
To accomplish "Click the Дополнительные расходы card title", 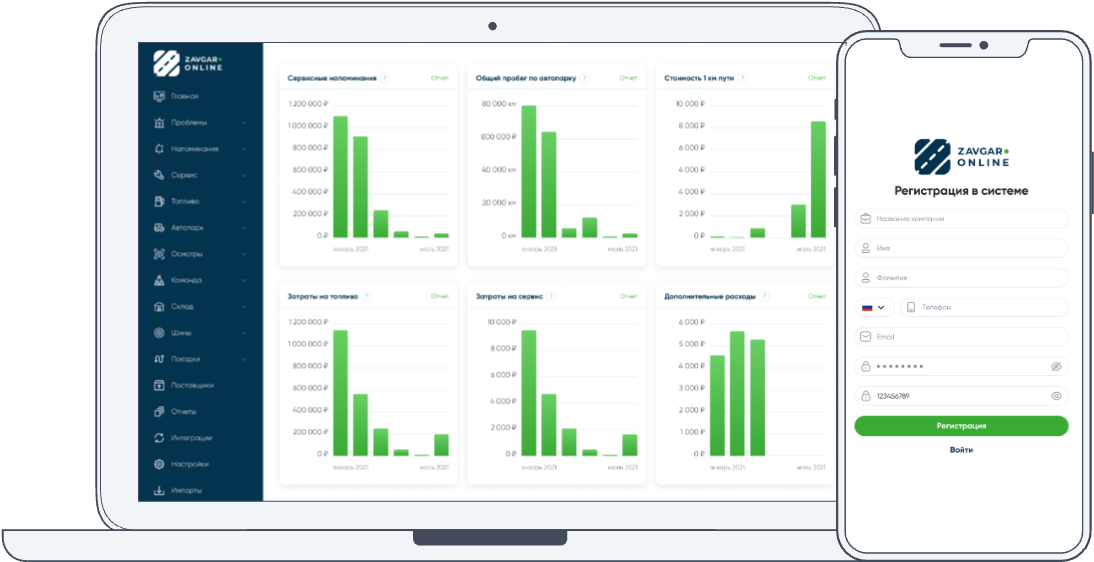I will click(710, 296).
